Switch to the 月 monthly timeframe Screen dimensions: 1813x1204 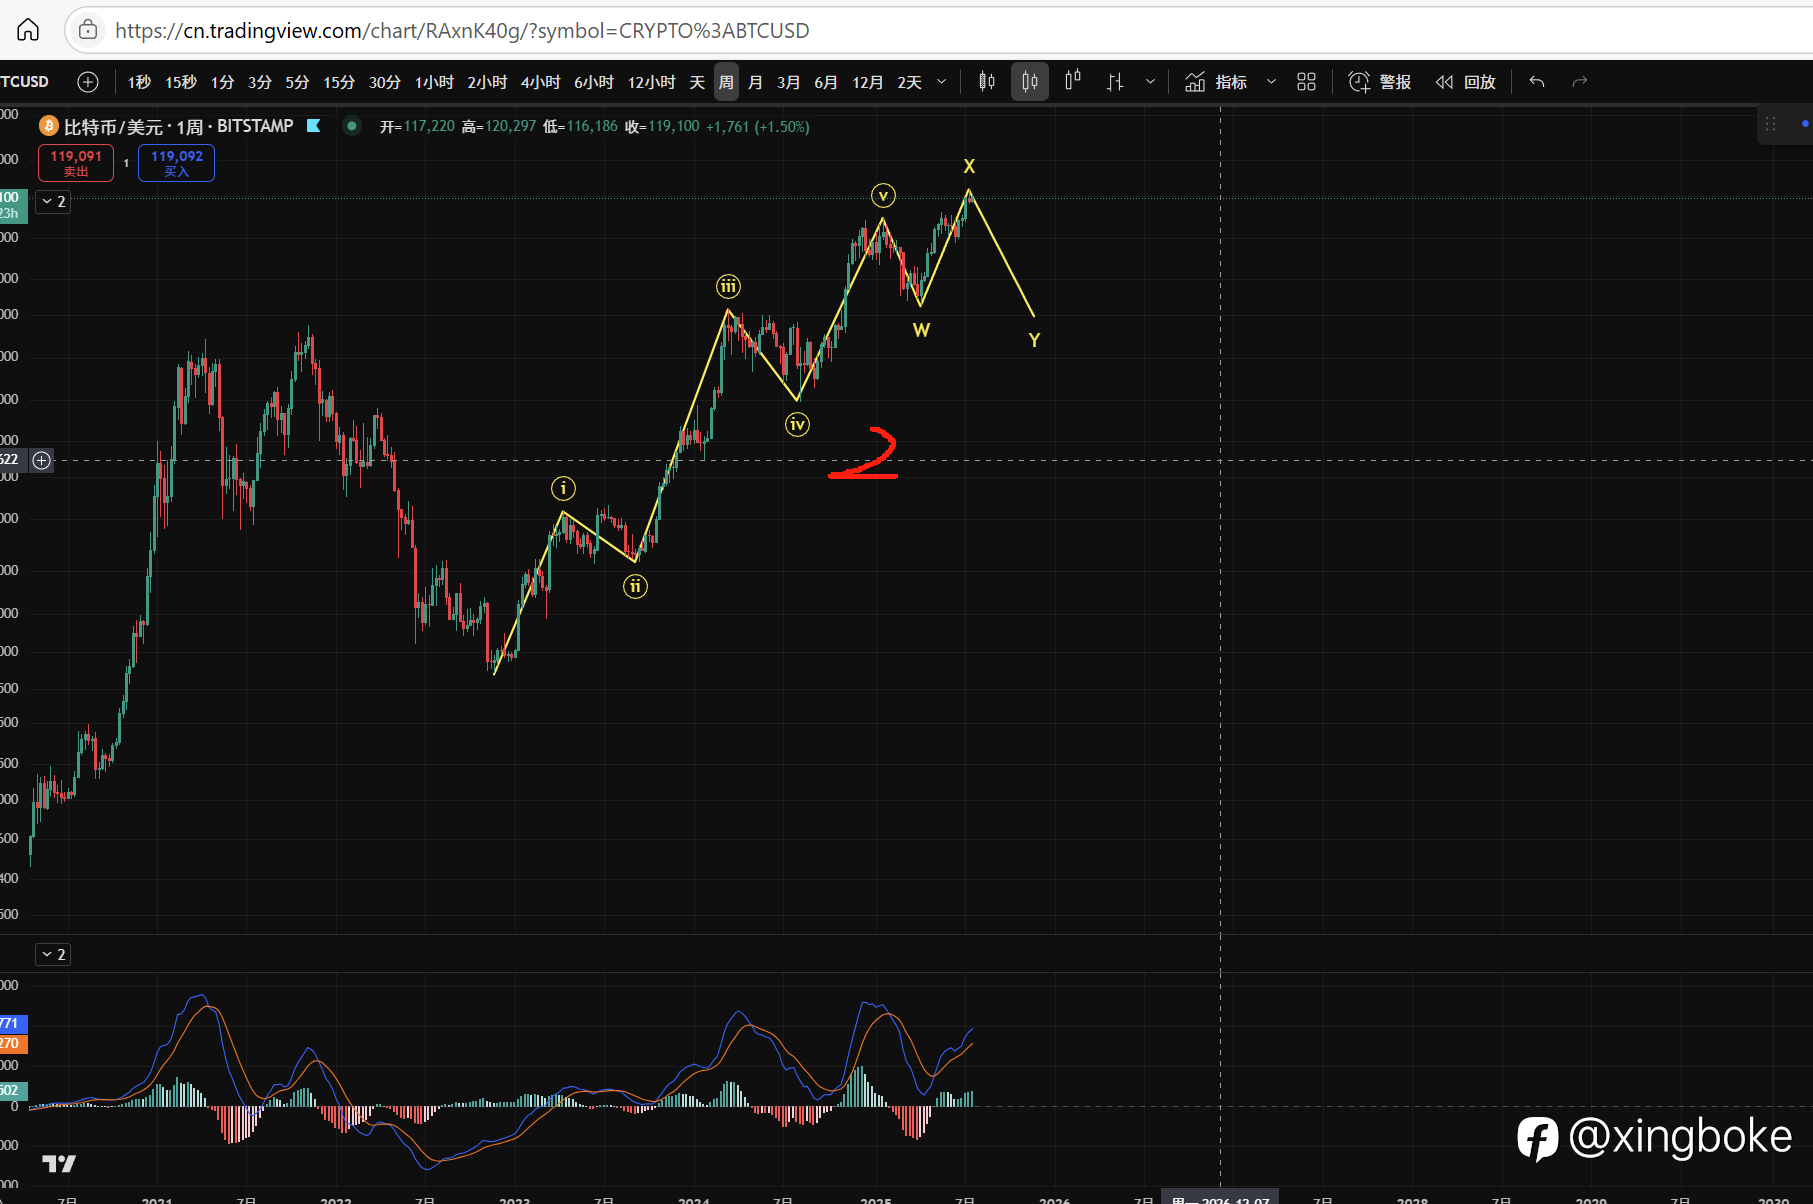pos(755,82)
